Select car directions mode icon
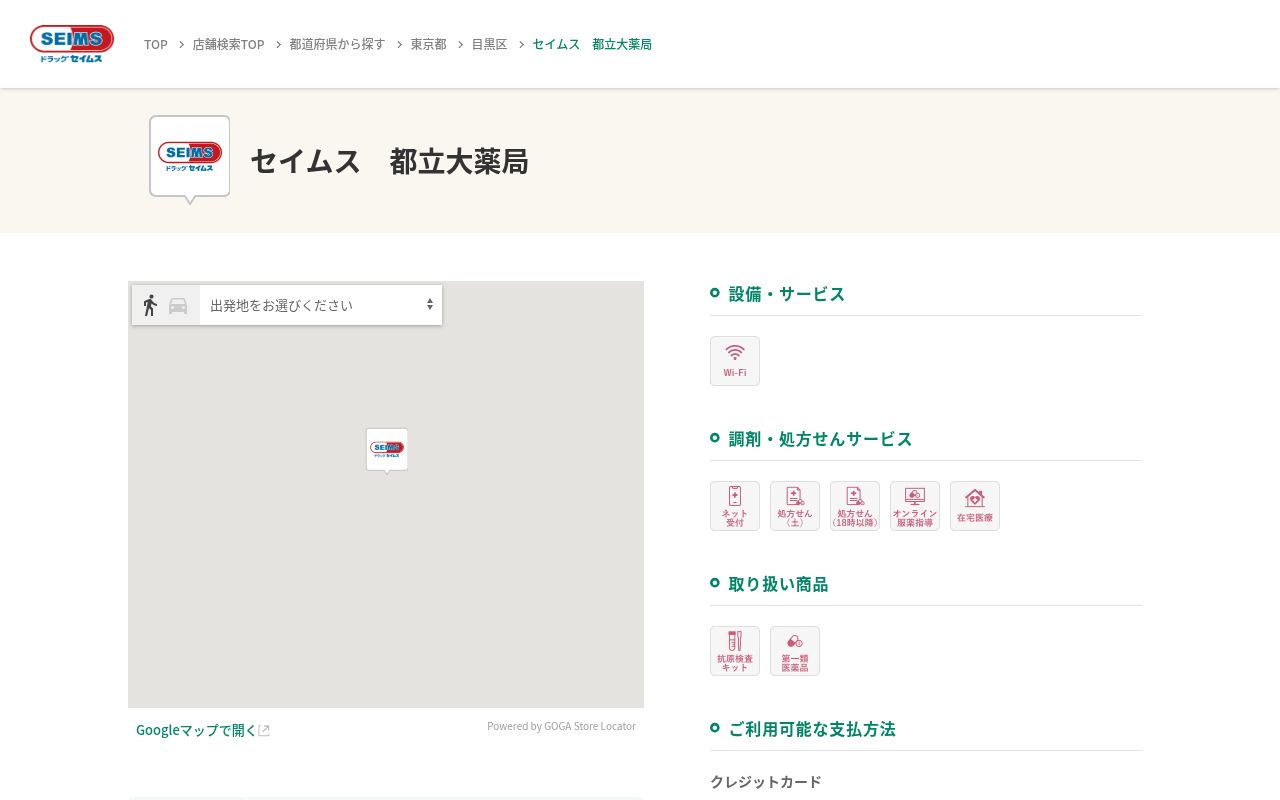The image size is (1280, 800). tap(178, 306)
